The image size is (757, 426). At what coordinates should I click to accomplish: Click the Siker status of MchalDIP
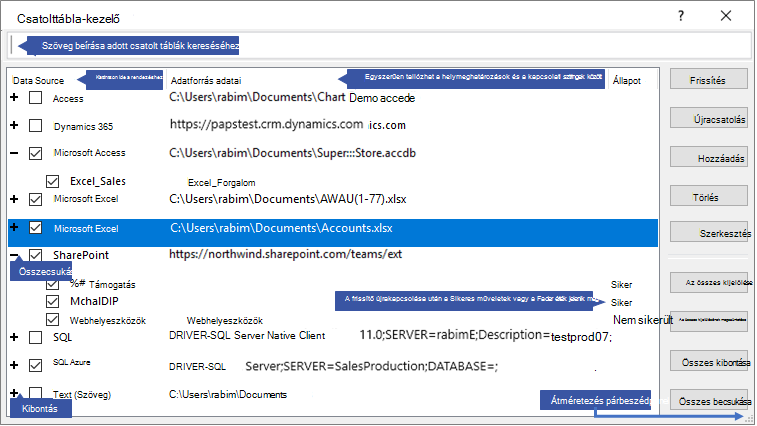pos(621,302)
